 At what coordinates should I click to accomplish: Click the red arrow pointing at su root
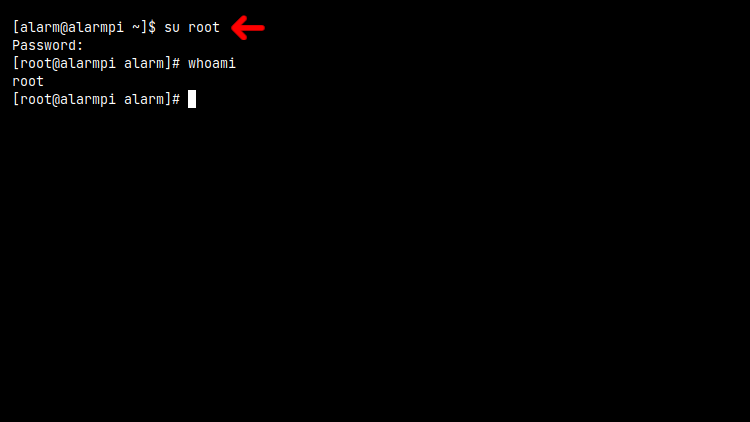tap(248, 28)
